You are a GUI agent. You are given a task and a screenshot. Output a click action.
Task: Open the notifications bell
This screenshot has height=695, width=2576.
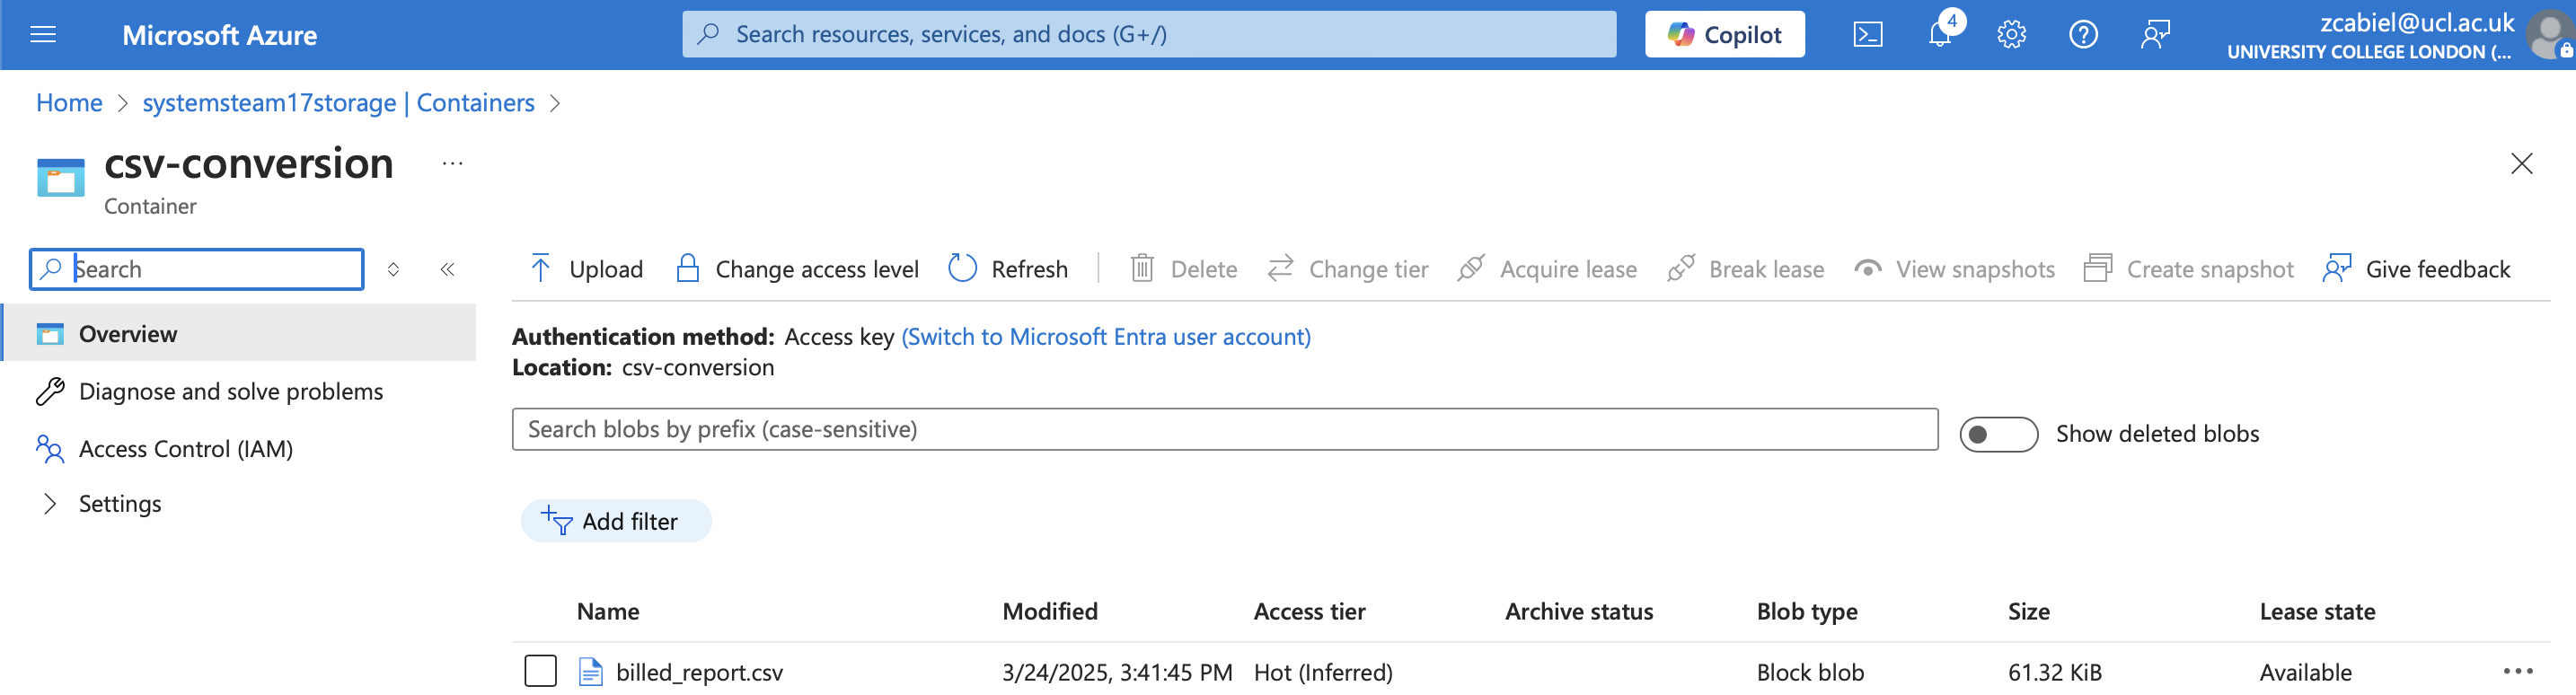point(1939,35)
